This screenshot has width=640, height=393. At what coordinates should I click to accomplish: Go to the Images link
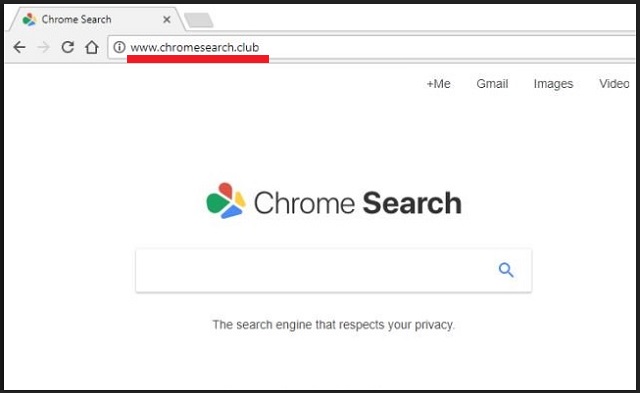tap(553, 84)
